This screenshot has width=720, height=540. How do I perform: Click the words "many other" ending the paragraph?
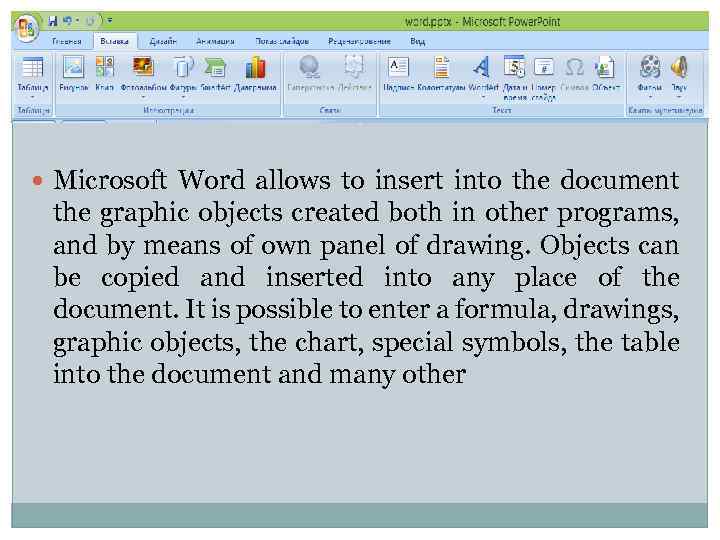click(398, 374)
